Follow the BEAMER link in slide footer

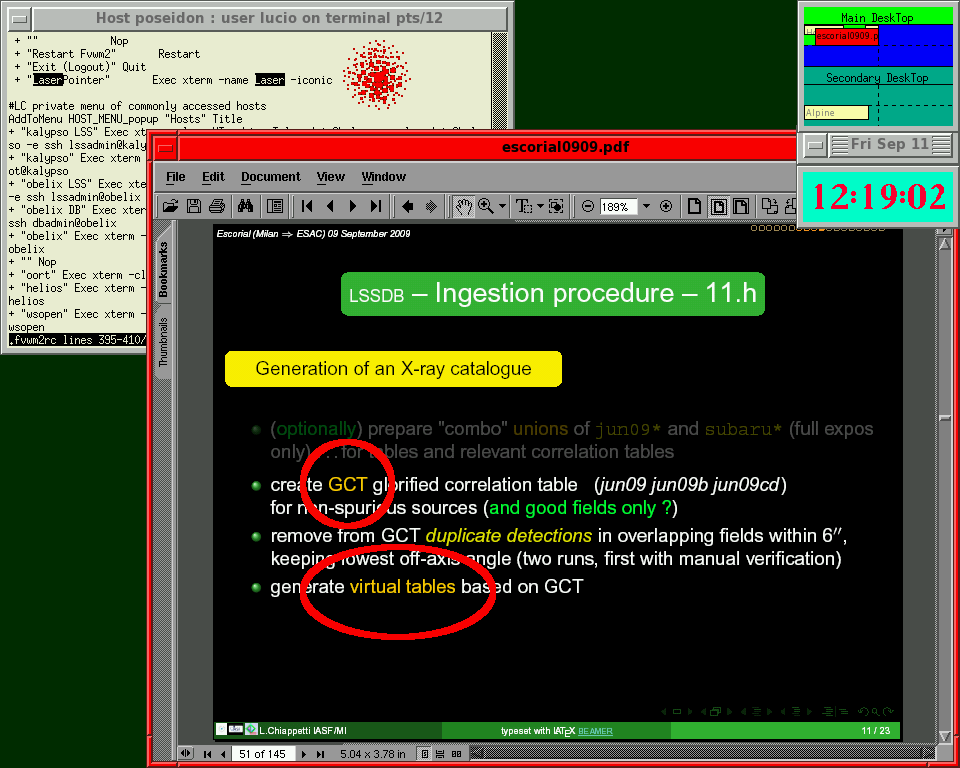(595, 731)
